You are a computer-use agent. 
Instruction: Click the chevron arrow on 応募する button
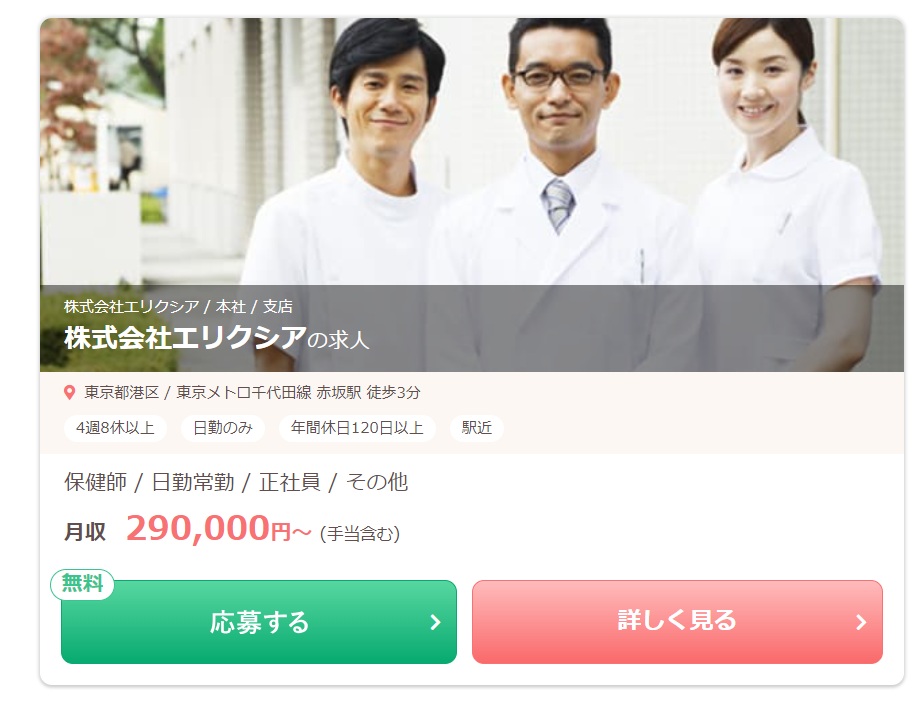click(x=435, y=622)
